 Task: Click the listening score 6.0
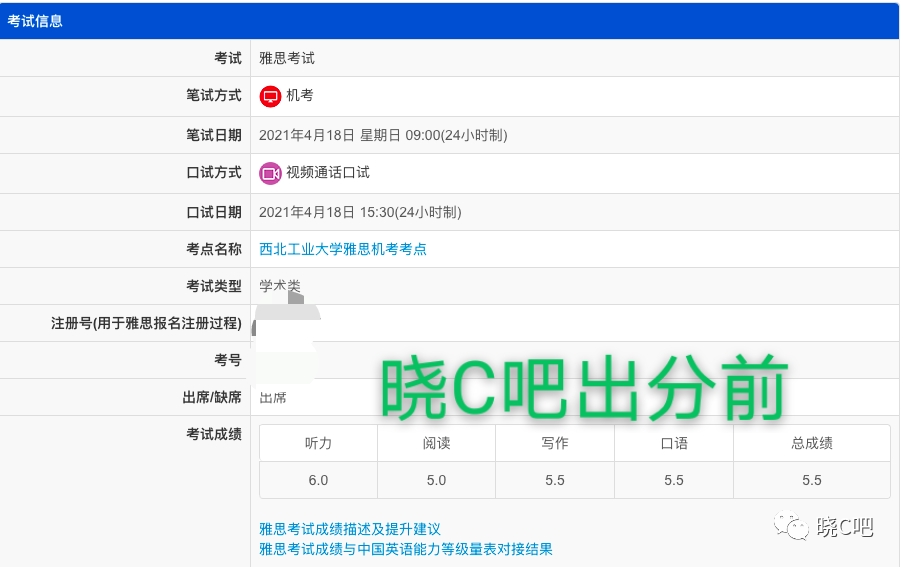318,480
